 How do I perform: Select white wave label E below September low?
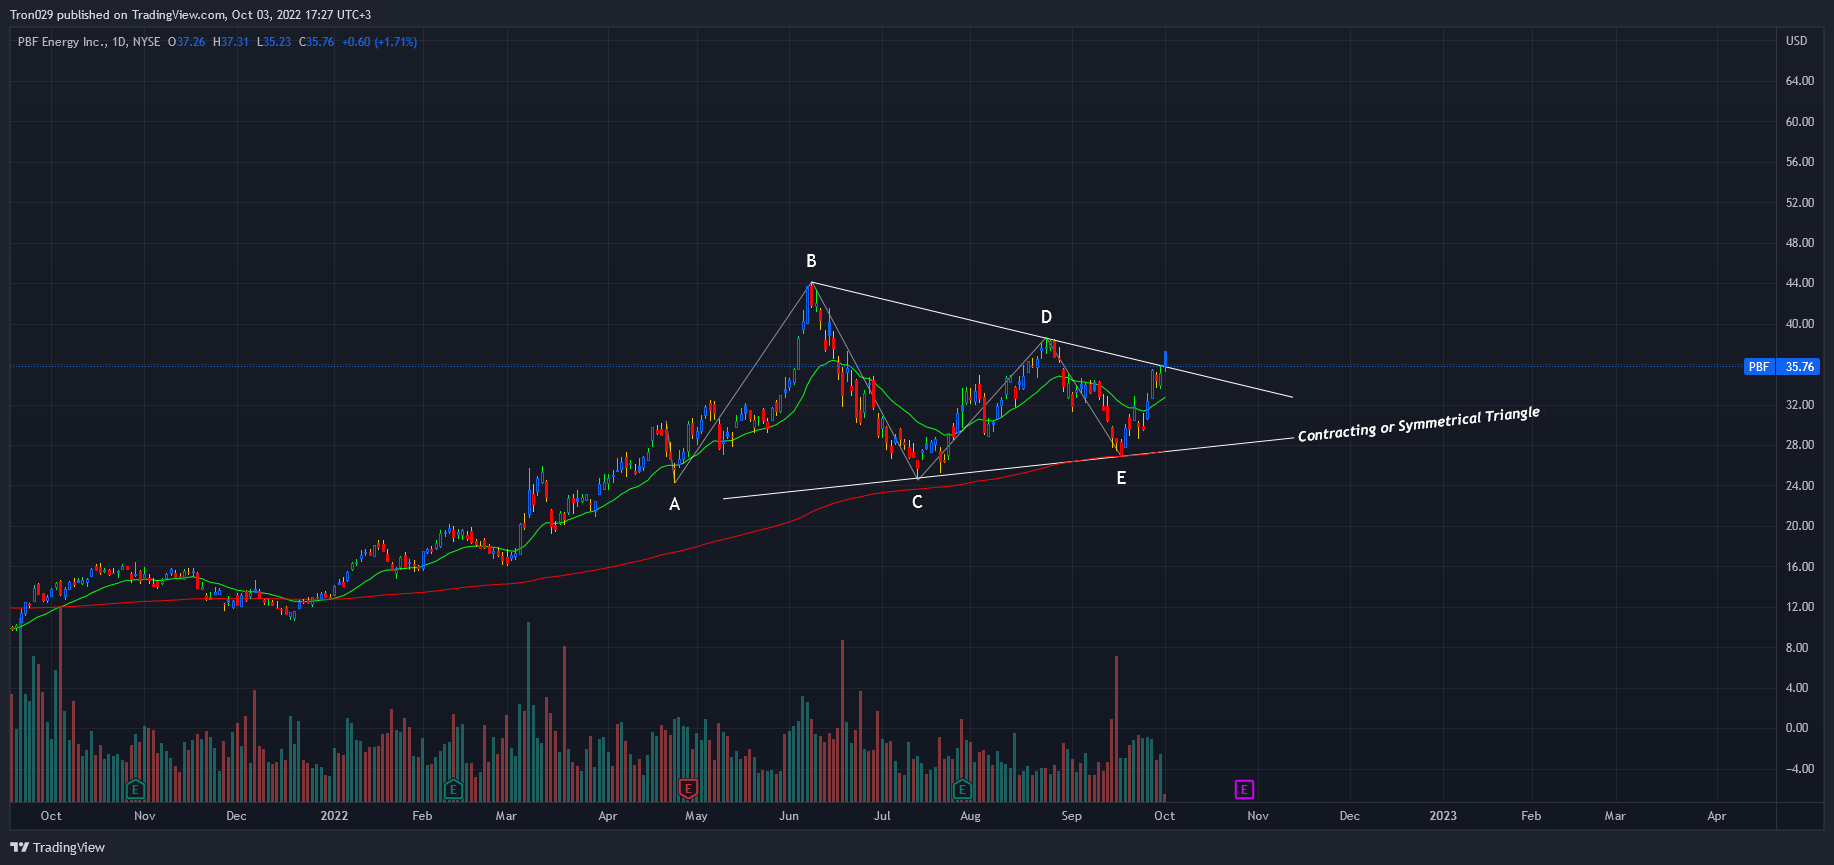click(x=1121, y=478)
